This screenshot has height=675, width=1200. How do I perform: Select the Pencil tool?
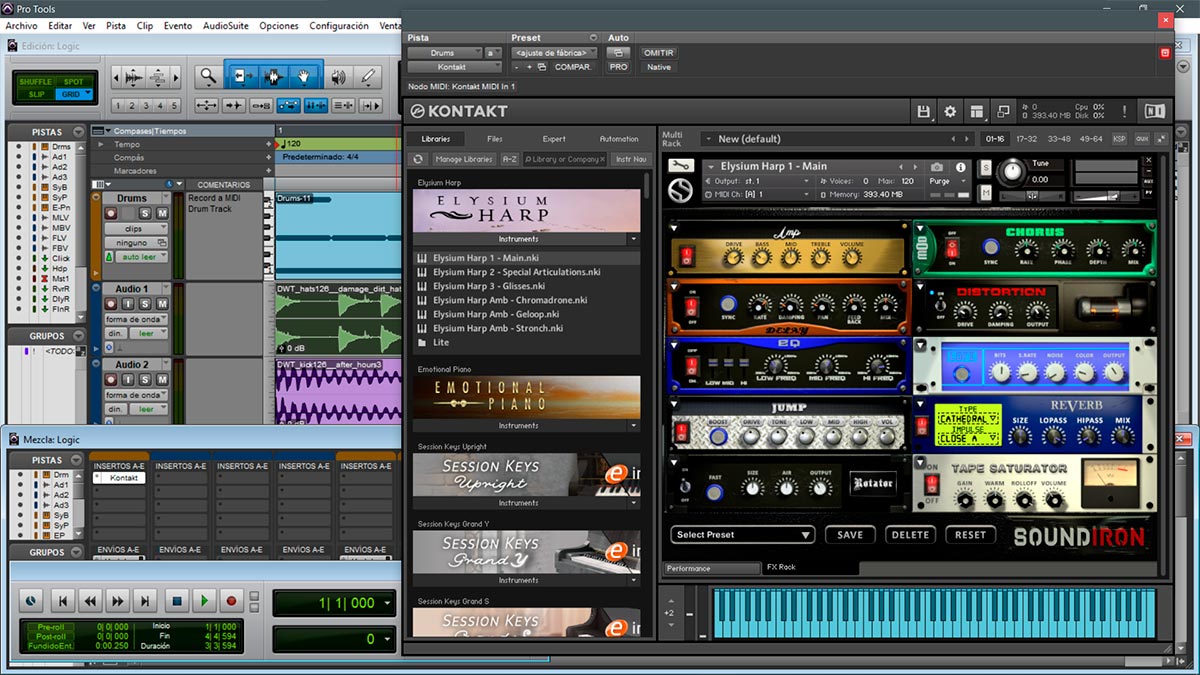368,76
